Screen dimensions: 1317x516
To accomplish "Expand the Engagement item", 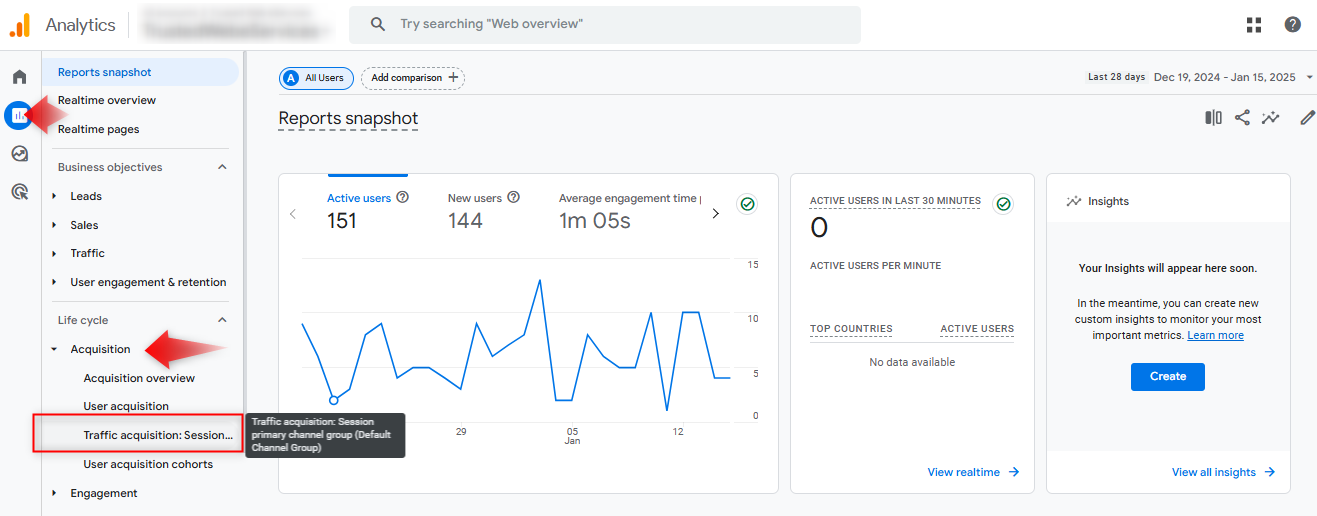I will coord(54,493).
